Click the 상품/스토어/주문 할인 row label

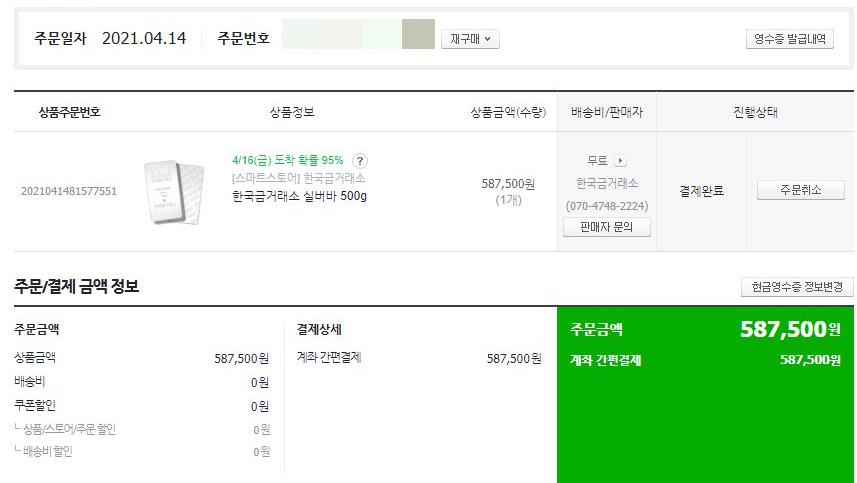(69, 429)
